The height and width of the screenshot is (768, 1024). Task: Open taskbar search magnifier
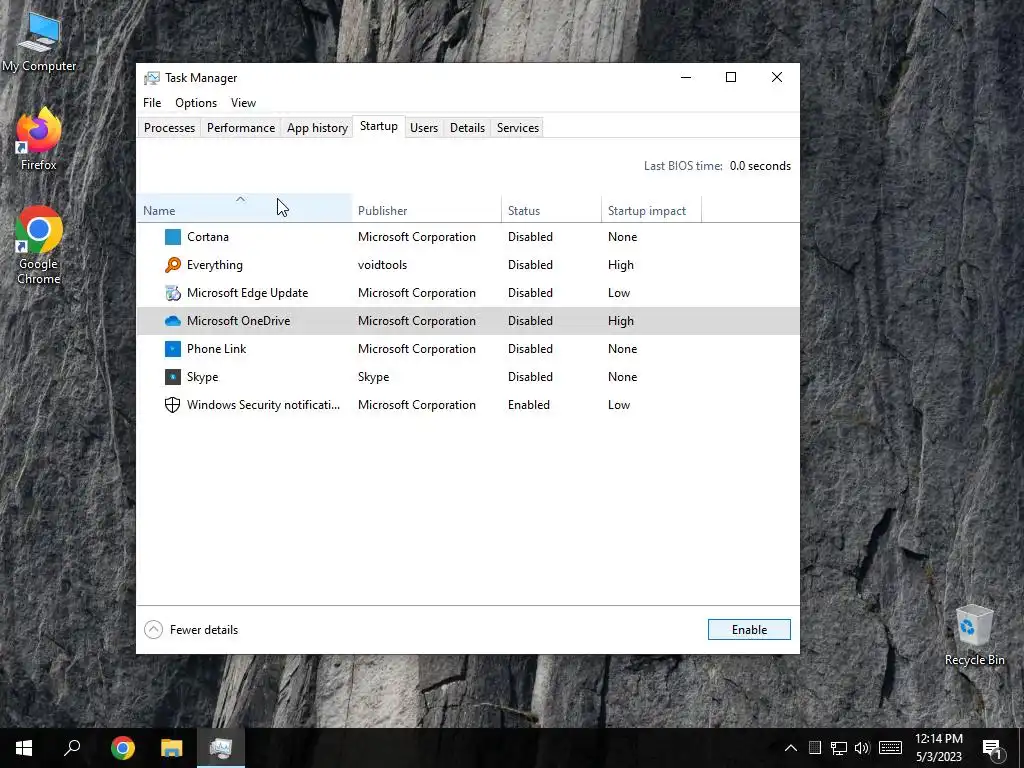point(72,748)
